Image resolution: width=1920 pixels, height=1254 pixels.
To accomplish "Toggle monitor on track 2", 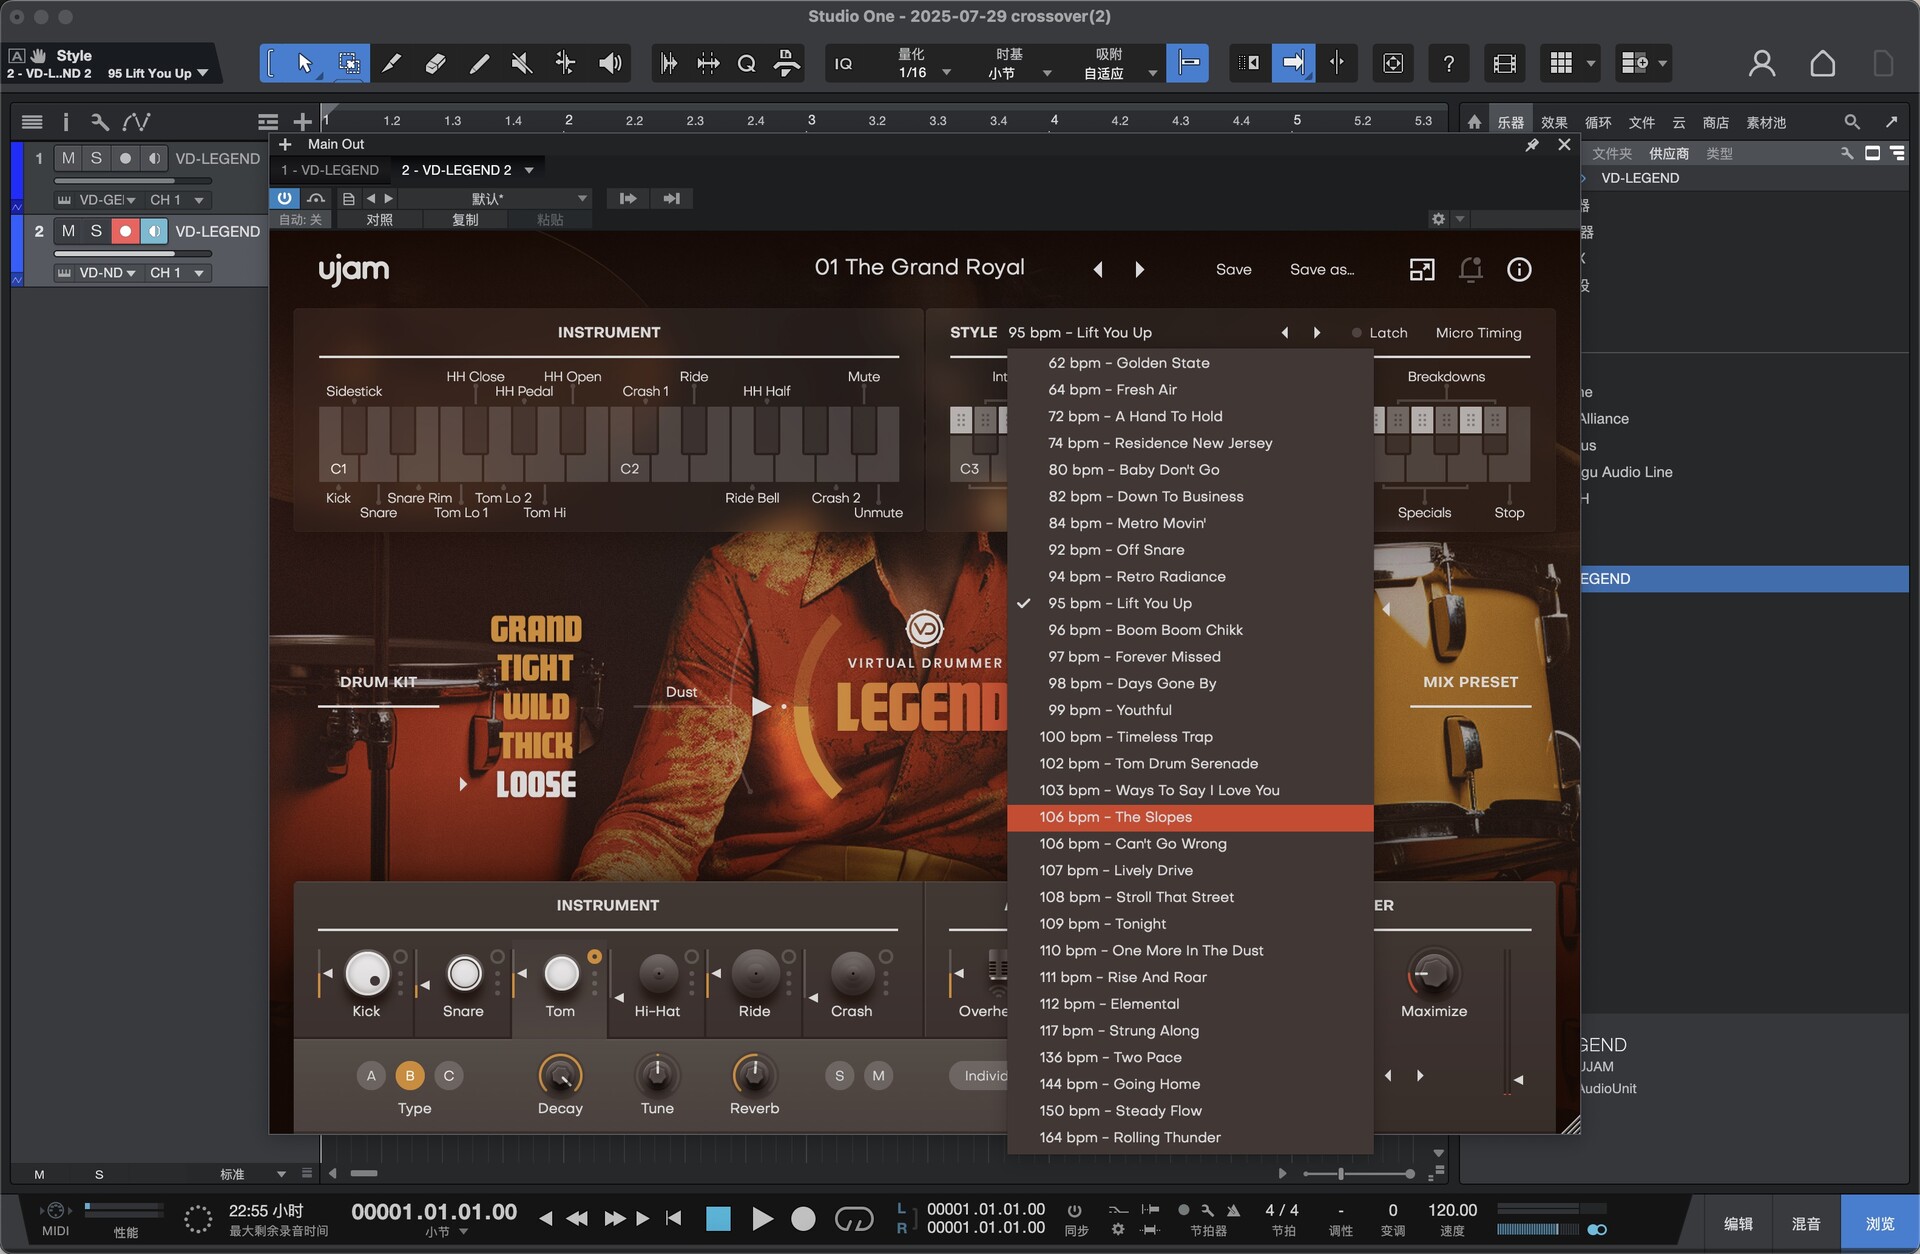I will pyautogui.click(x=154, y=231).
